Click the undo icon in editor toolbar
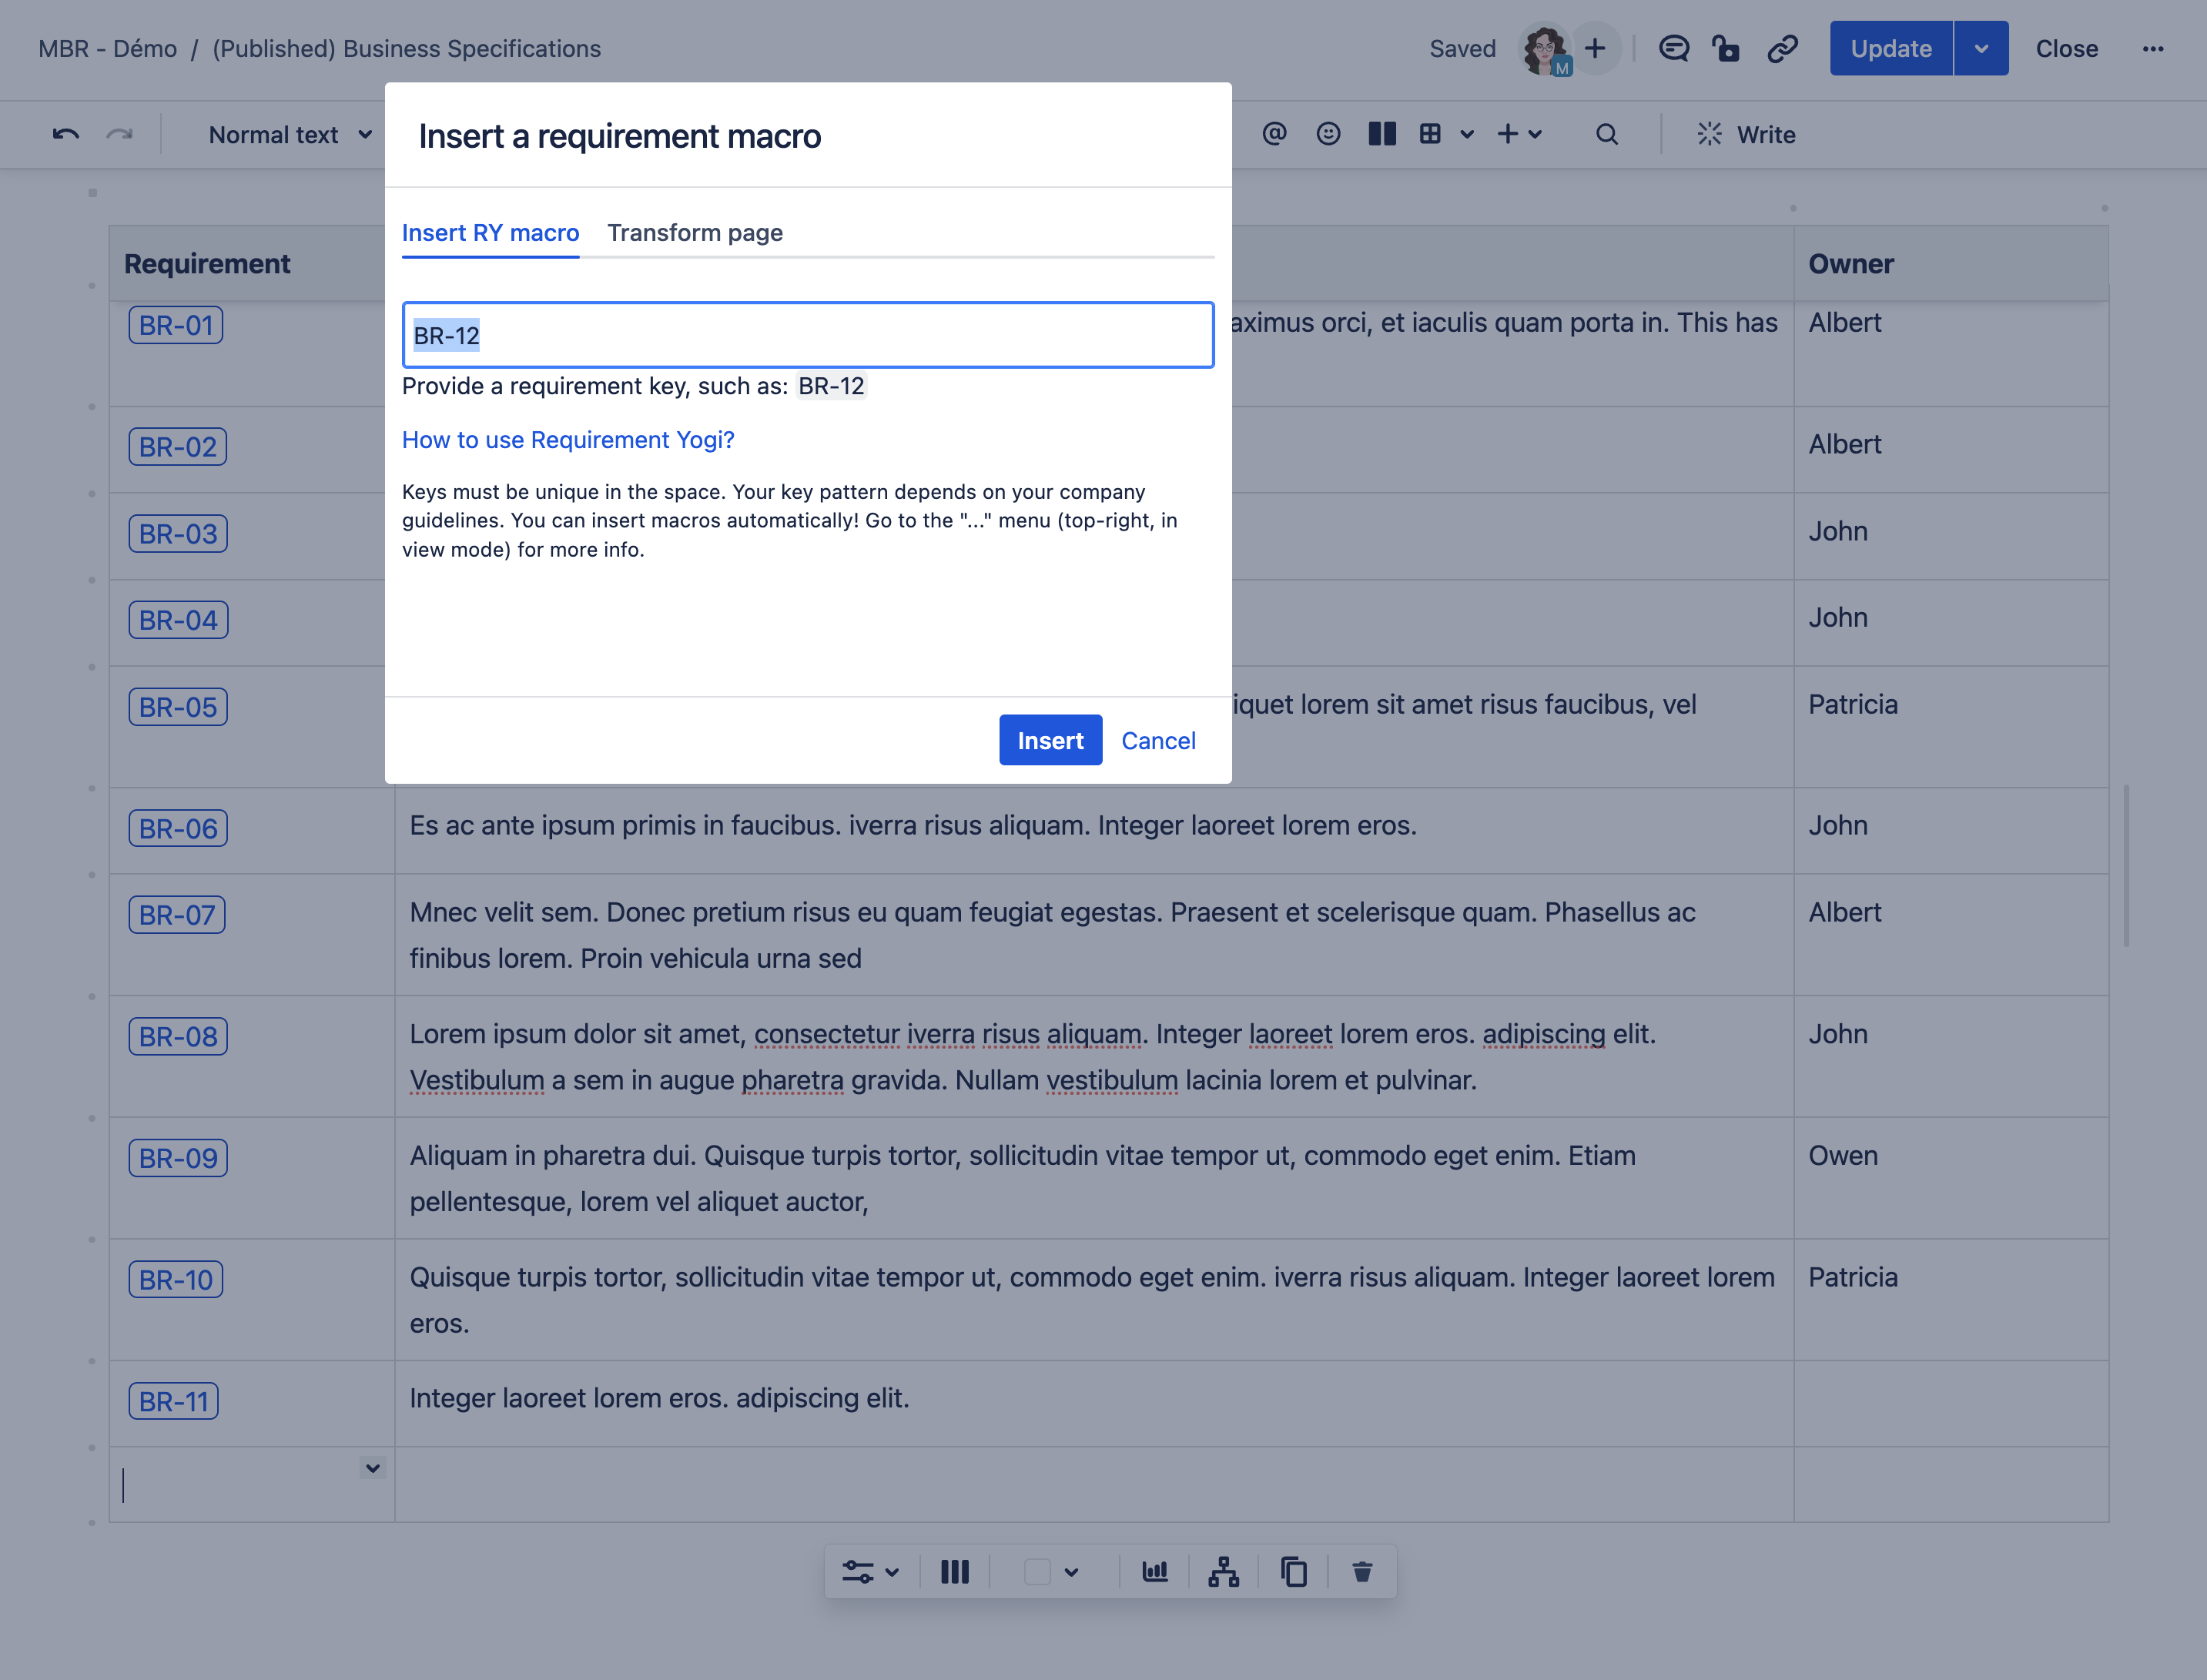 tap(65, 134)
